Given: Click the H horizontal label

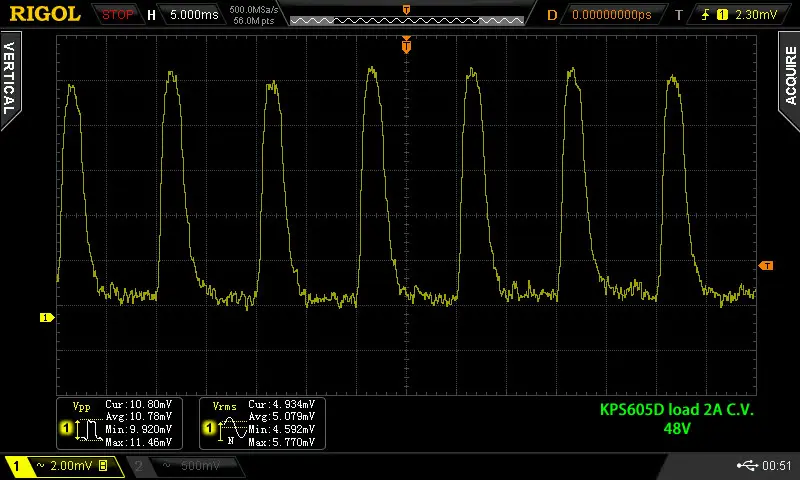Looking at the screenshot, I should 151,15.
